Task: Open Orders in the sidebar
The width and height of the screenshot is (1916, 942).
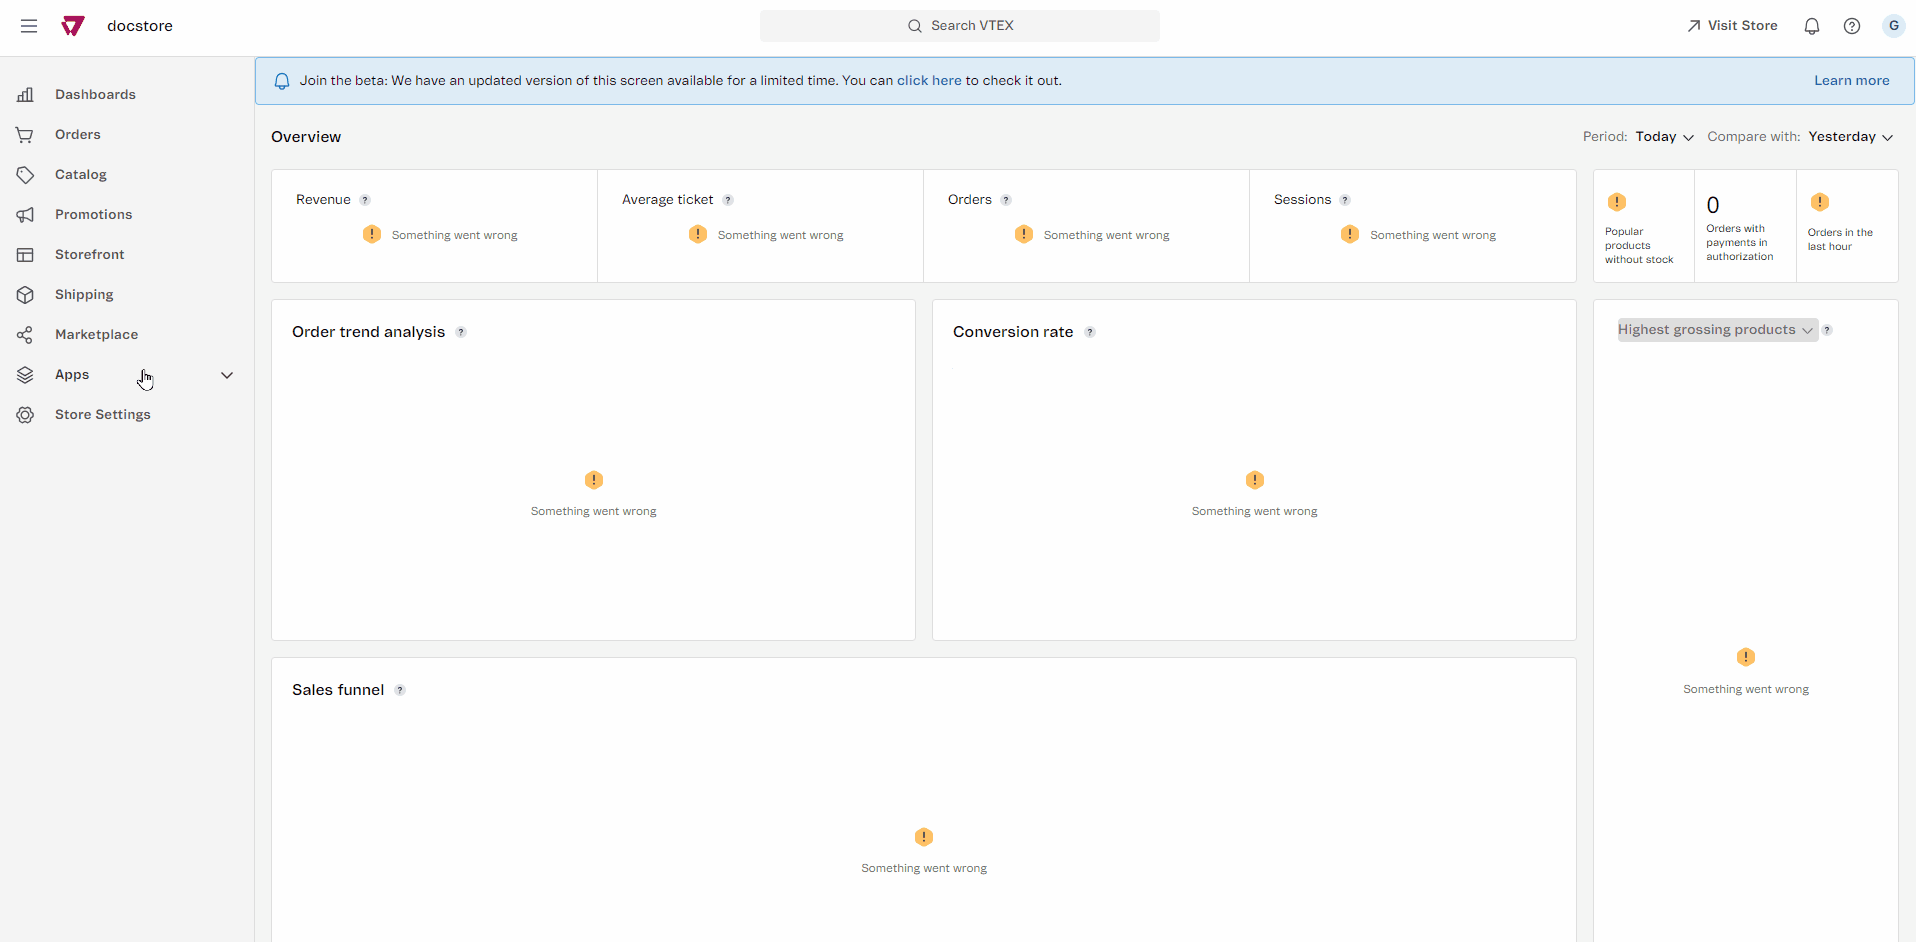Action: [x=78, y=135]
